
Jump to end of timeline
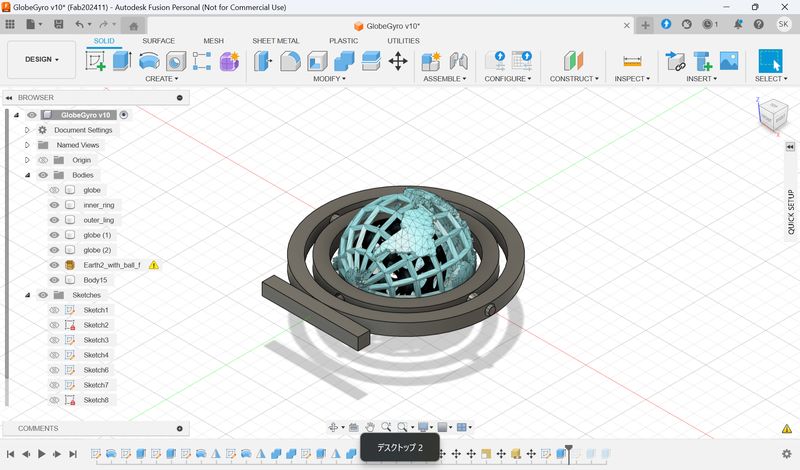pos(73,454)
